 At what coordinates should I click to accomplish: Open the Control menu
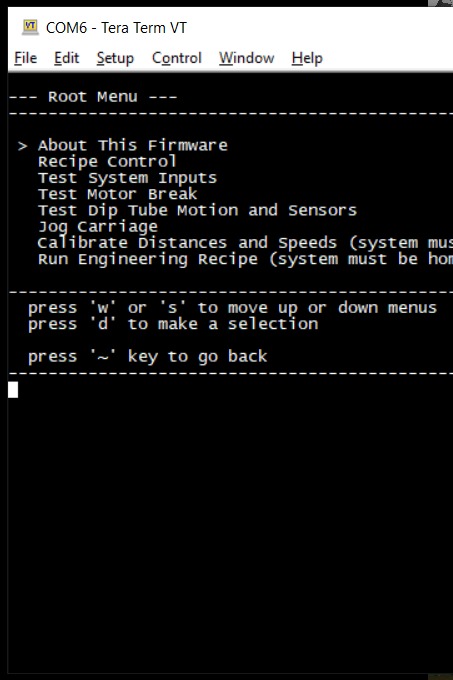(x=177, y=58)
